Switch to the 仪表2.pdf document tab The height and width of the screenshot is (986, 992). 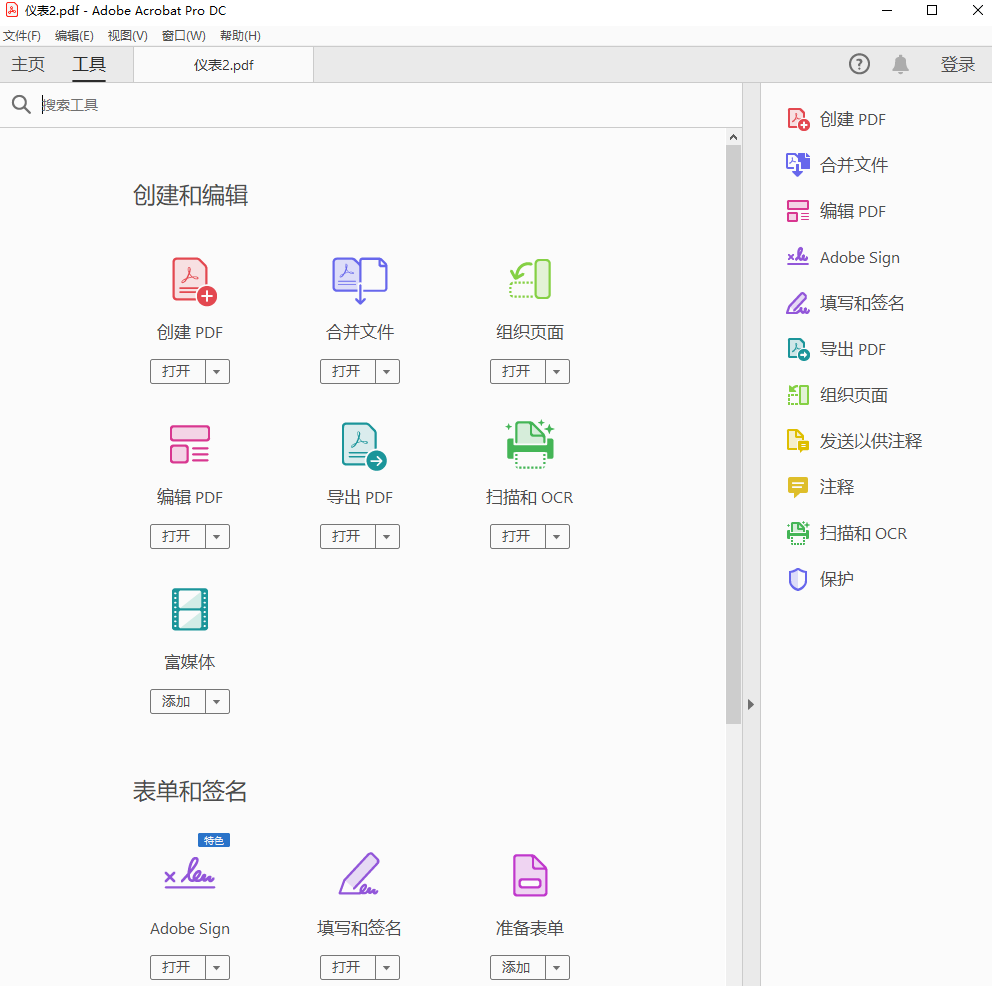click(x=223, y=65)
